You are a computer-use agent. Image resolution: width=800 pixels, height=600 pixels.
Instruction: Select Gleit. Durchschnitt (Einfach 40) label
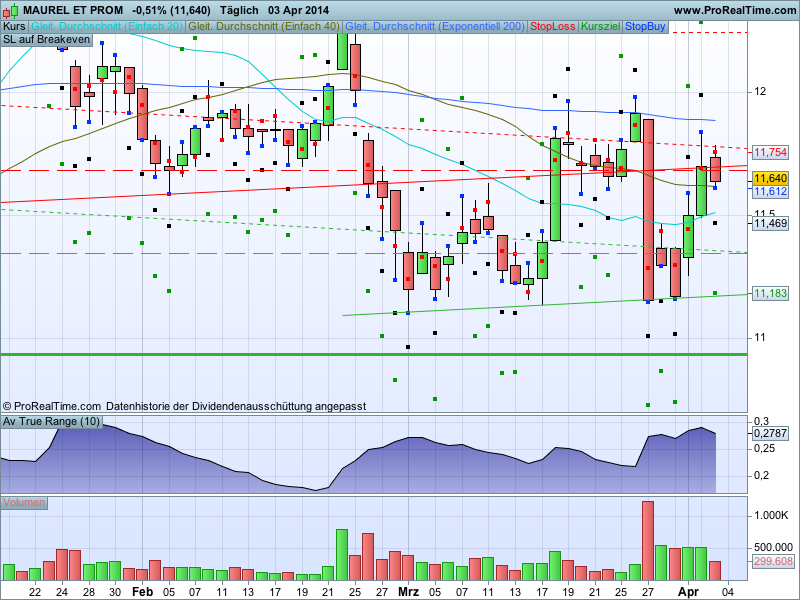point(264,27)
